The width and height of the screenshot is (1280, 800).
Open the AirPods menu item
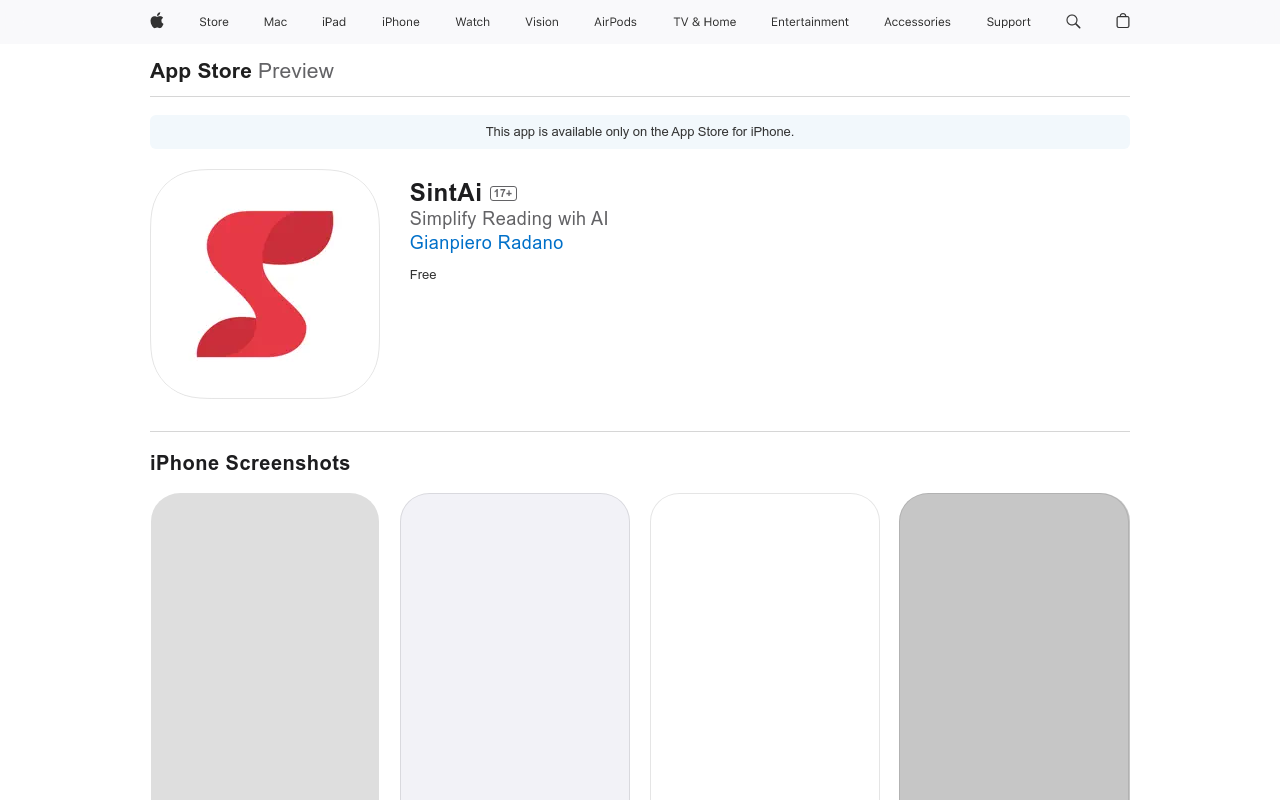pos(615,22)
